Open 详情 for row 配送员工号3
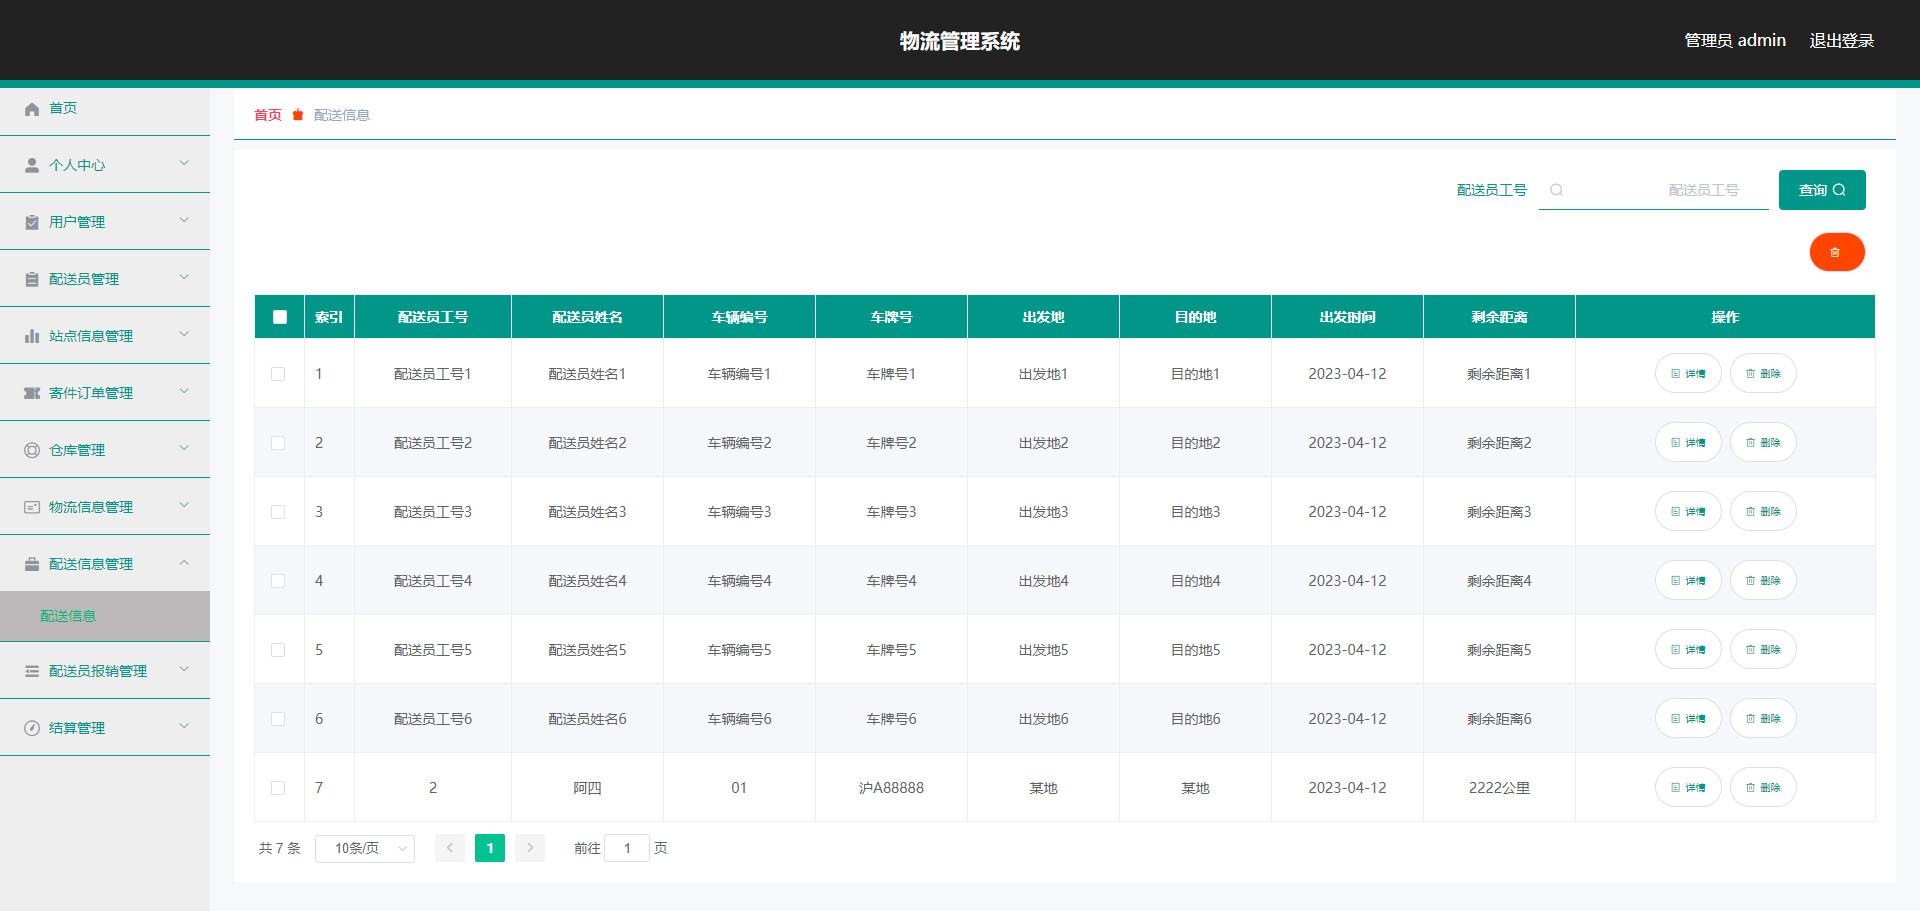This screenshot has height=911, width=1920. click(x=1688, y=511)
